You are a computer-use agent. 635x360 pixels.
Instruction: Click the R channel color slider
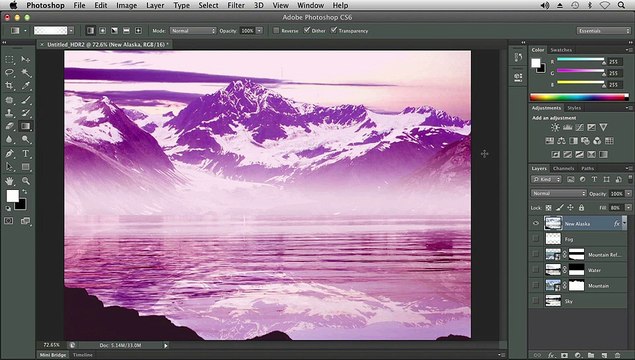tap(581, 60)
